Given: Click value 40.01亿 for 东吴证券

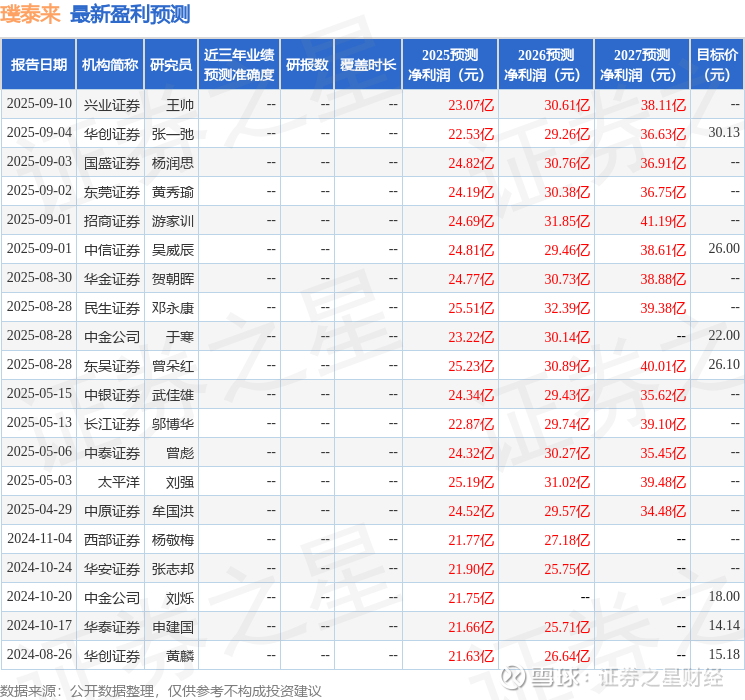Looking at the screenshot, I should (x=663, y=366).
